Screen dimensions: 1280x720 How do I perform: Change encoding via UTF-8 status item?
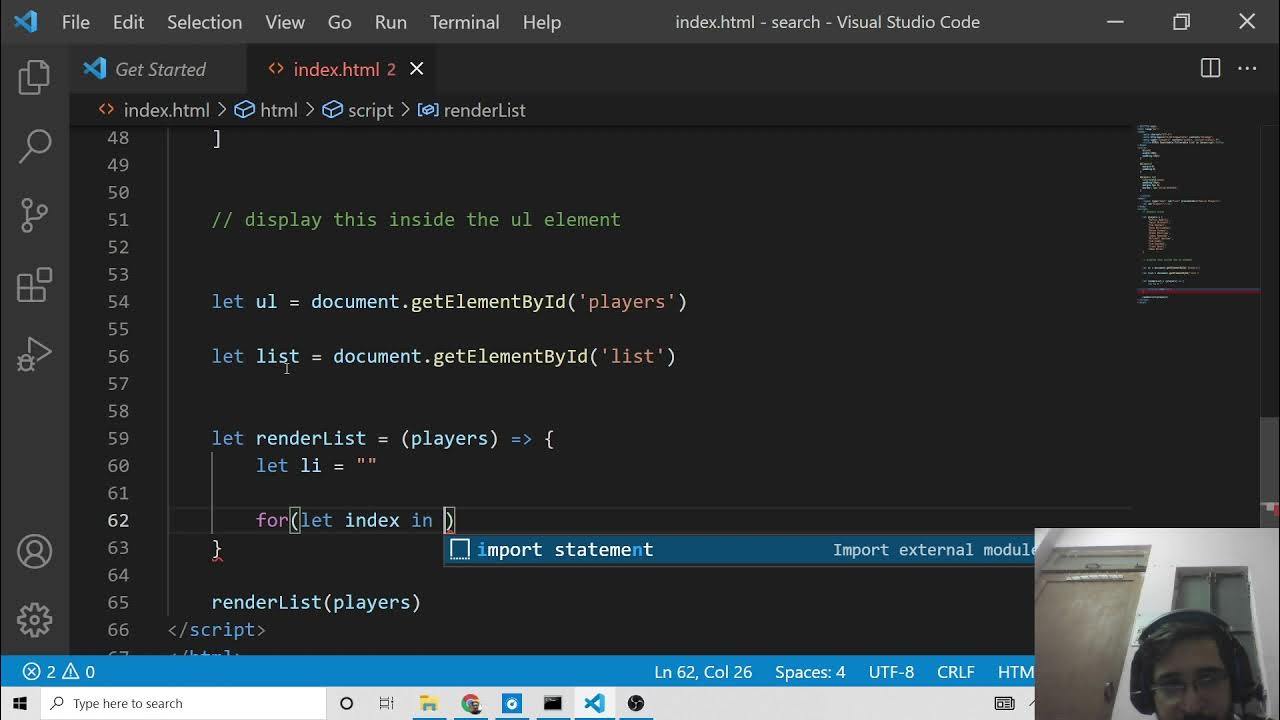point(891,672)
